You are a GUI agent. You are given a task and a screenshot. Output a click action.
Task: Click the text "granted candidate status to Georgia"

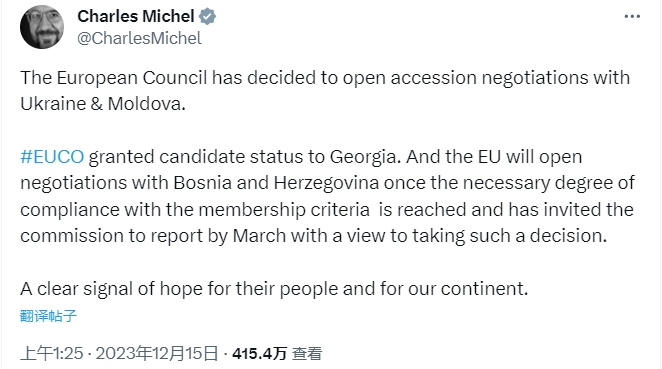click(243, 157)
